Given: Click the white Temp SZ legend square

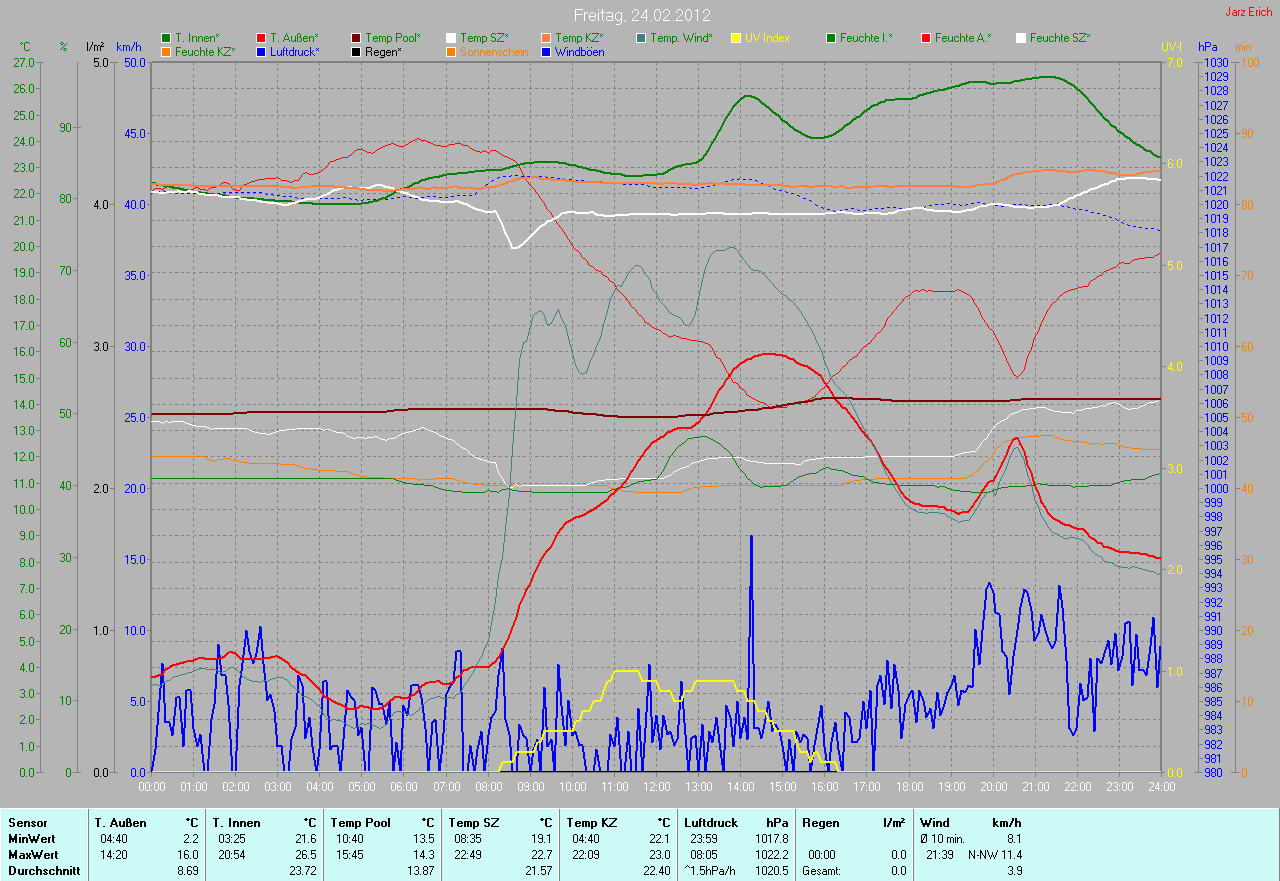Looking at the screenshot, I should (451, 38).
